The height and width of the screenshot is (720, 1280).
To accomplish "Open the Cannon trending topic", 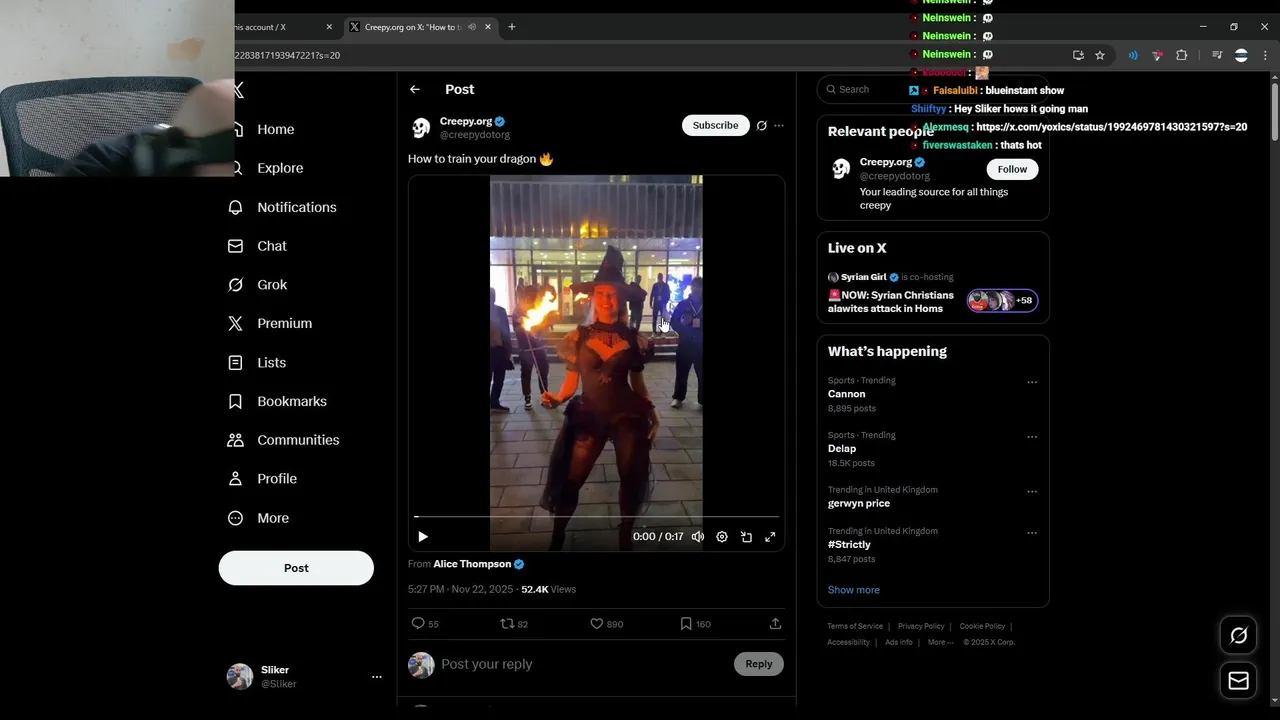I will (x=847, y=394).
